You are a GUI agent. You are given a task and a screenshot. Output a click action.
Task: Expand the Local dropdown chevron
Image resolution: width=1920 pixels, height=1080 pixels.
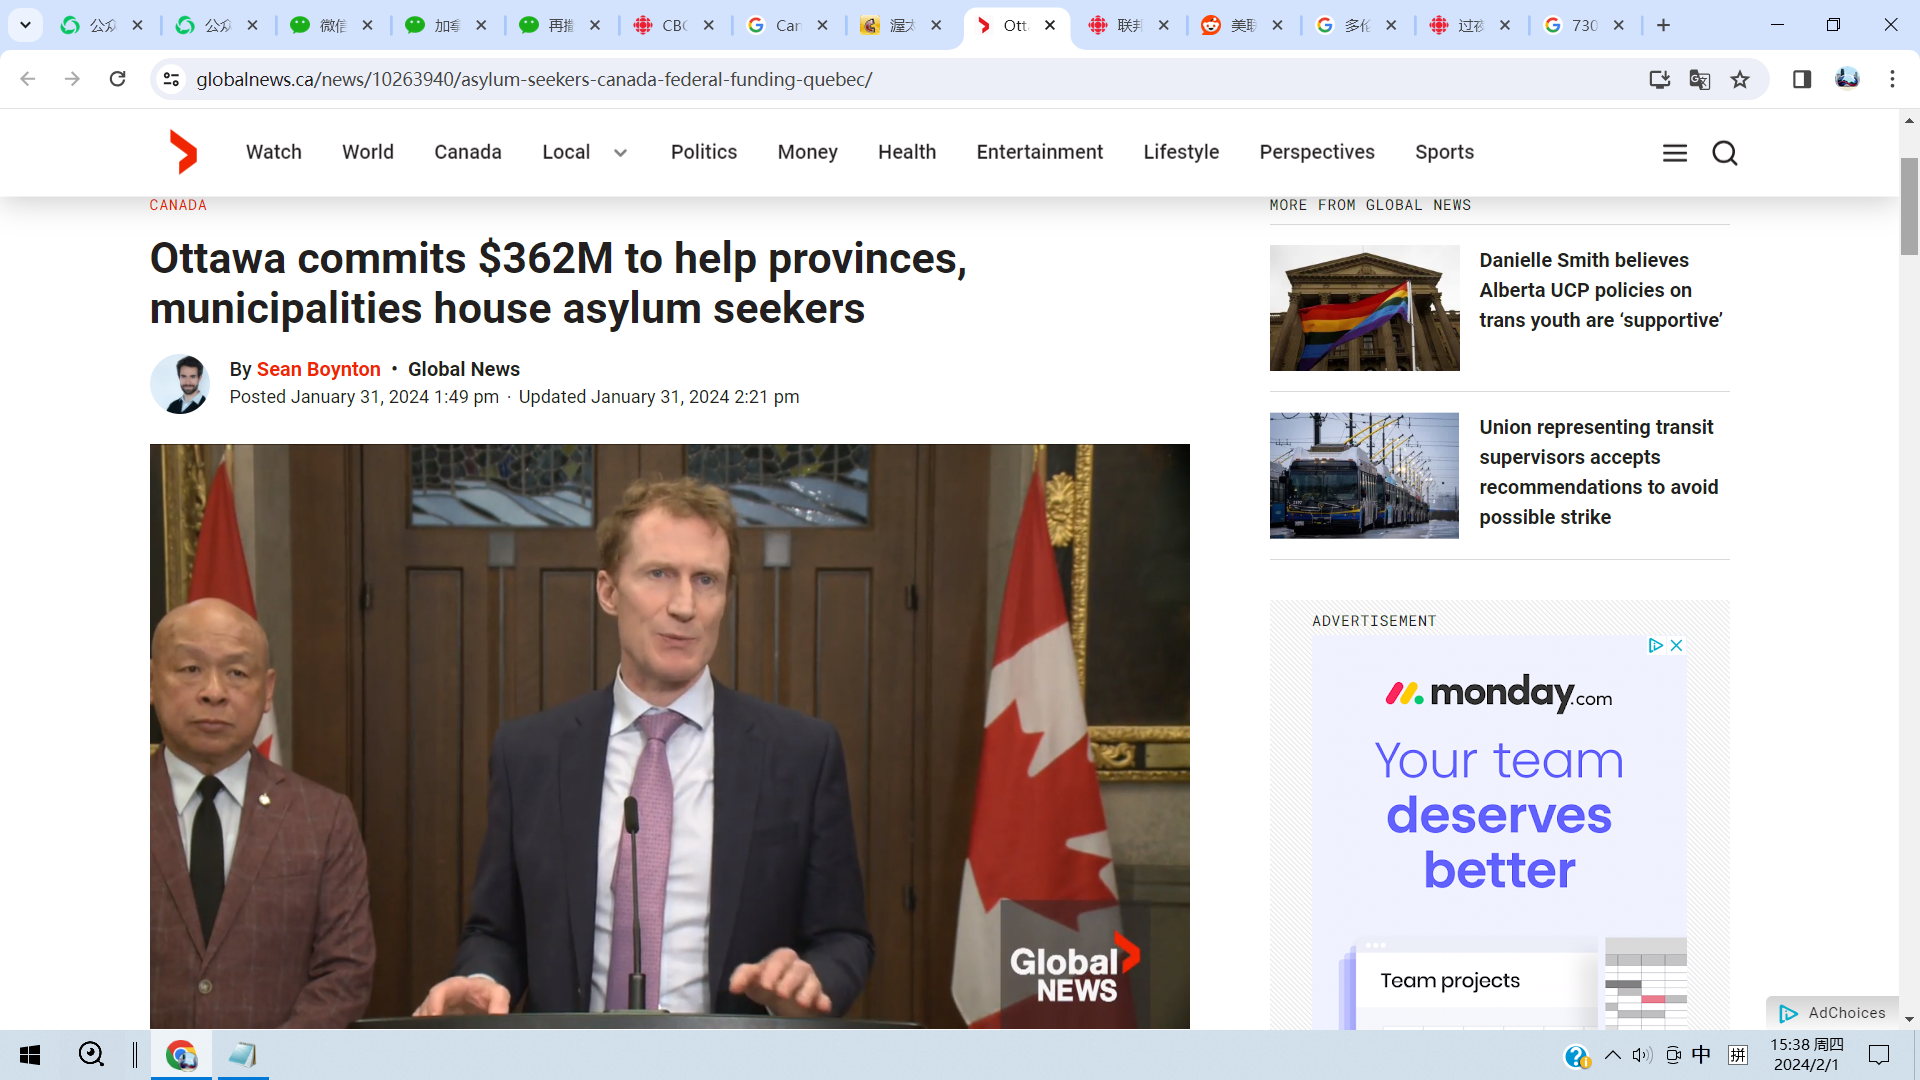tap(620, 153)
